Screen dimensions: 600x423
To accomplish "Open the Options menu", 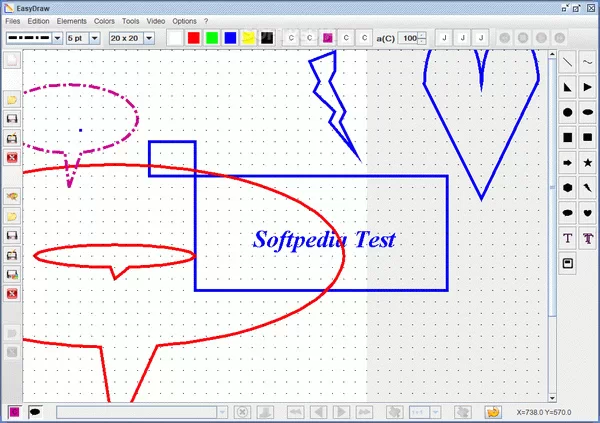I will [184, 21].
